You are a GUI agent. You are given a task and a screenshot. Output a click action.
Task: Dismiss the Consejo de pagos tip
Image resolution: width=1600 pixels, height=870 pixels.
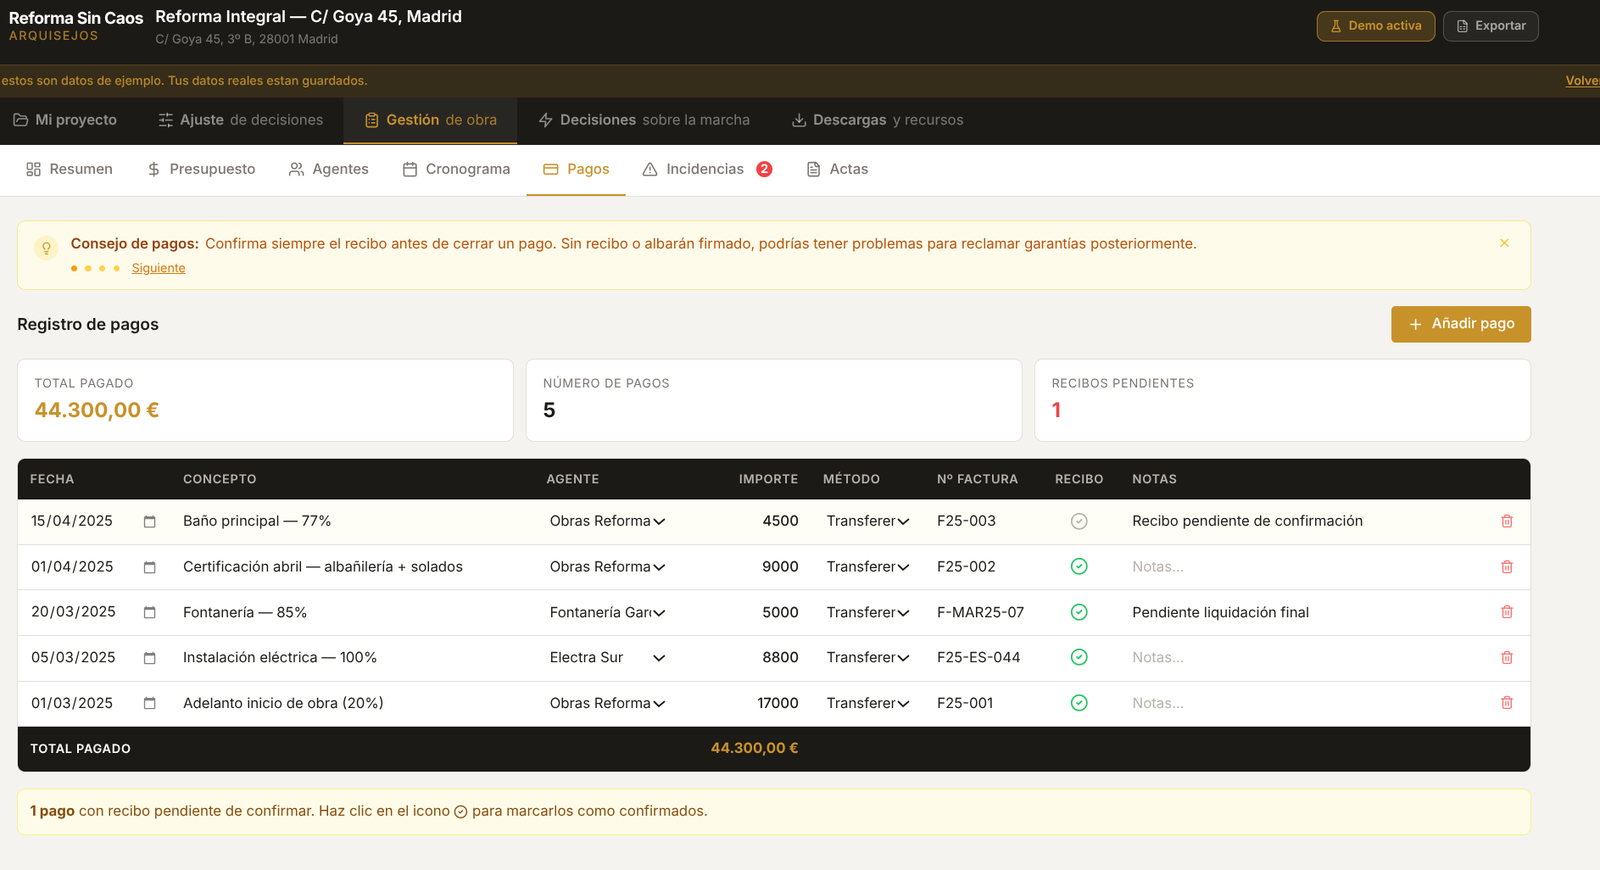[x=1504, y=243]
